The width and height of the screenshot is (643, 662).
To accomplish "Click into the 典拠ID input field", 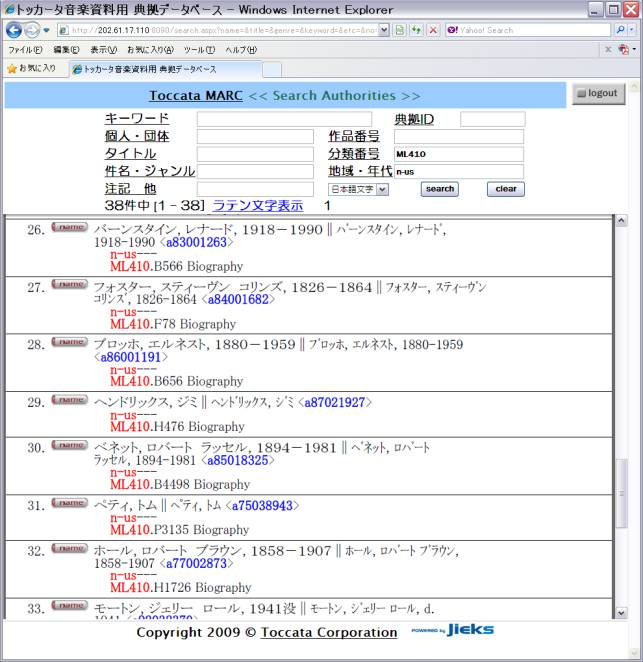I will [x=493, y=119].
